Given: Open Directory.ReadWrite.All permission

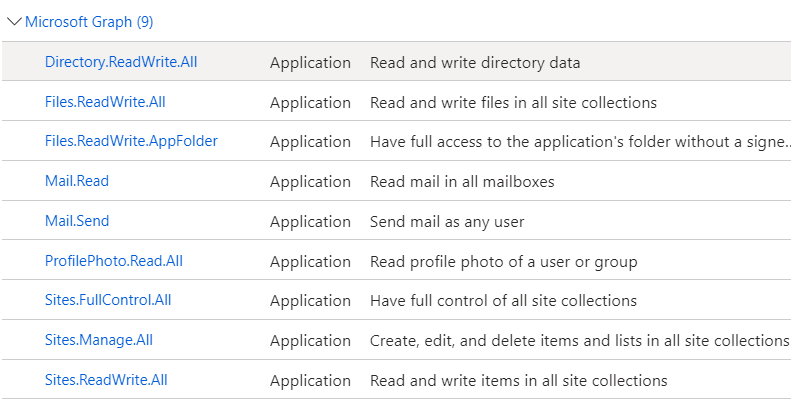Looking at the screenshot, I should pos(121,62).
